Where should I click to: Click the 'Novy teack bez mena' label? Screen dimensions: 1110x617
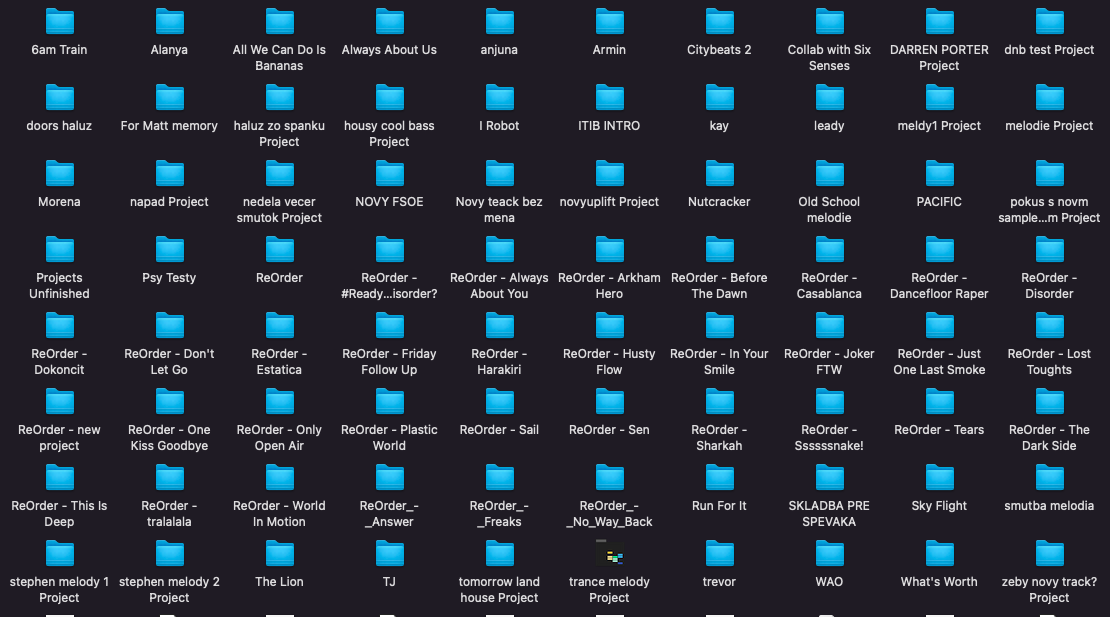click(x=499, y=209)
